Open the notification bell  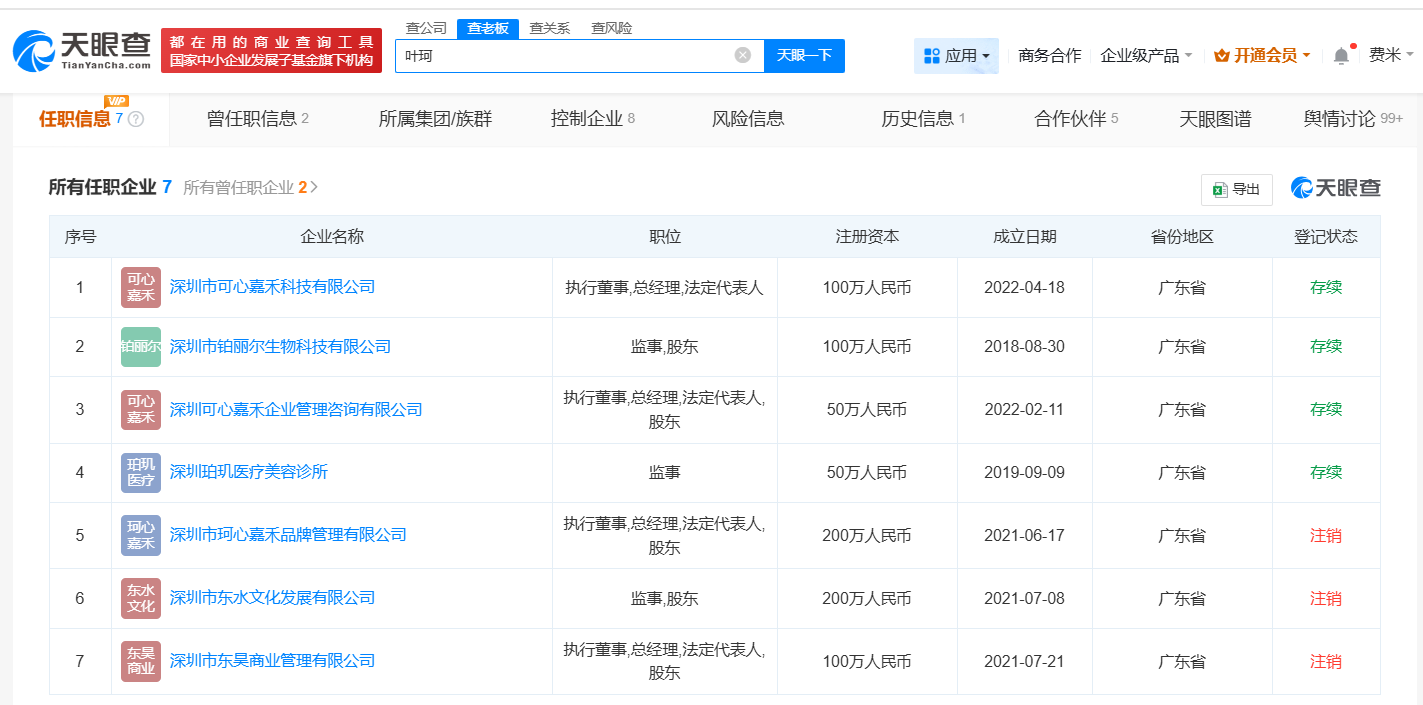1341,56
